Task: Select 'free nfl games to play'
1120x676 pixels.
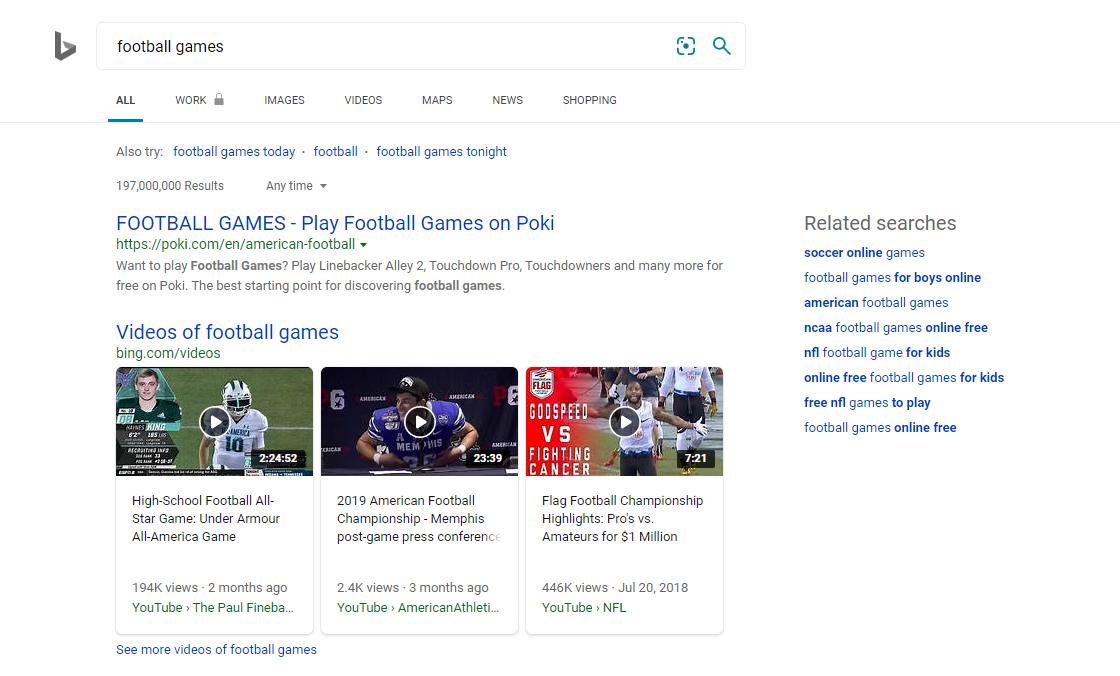Action: (867, 402)
